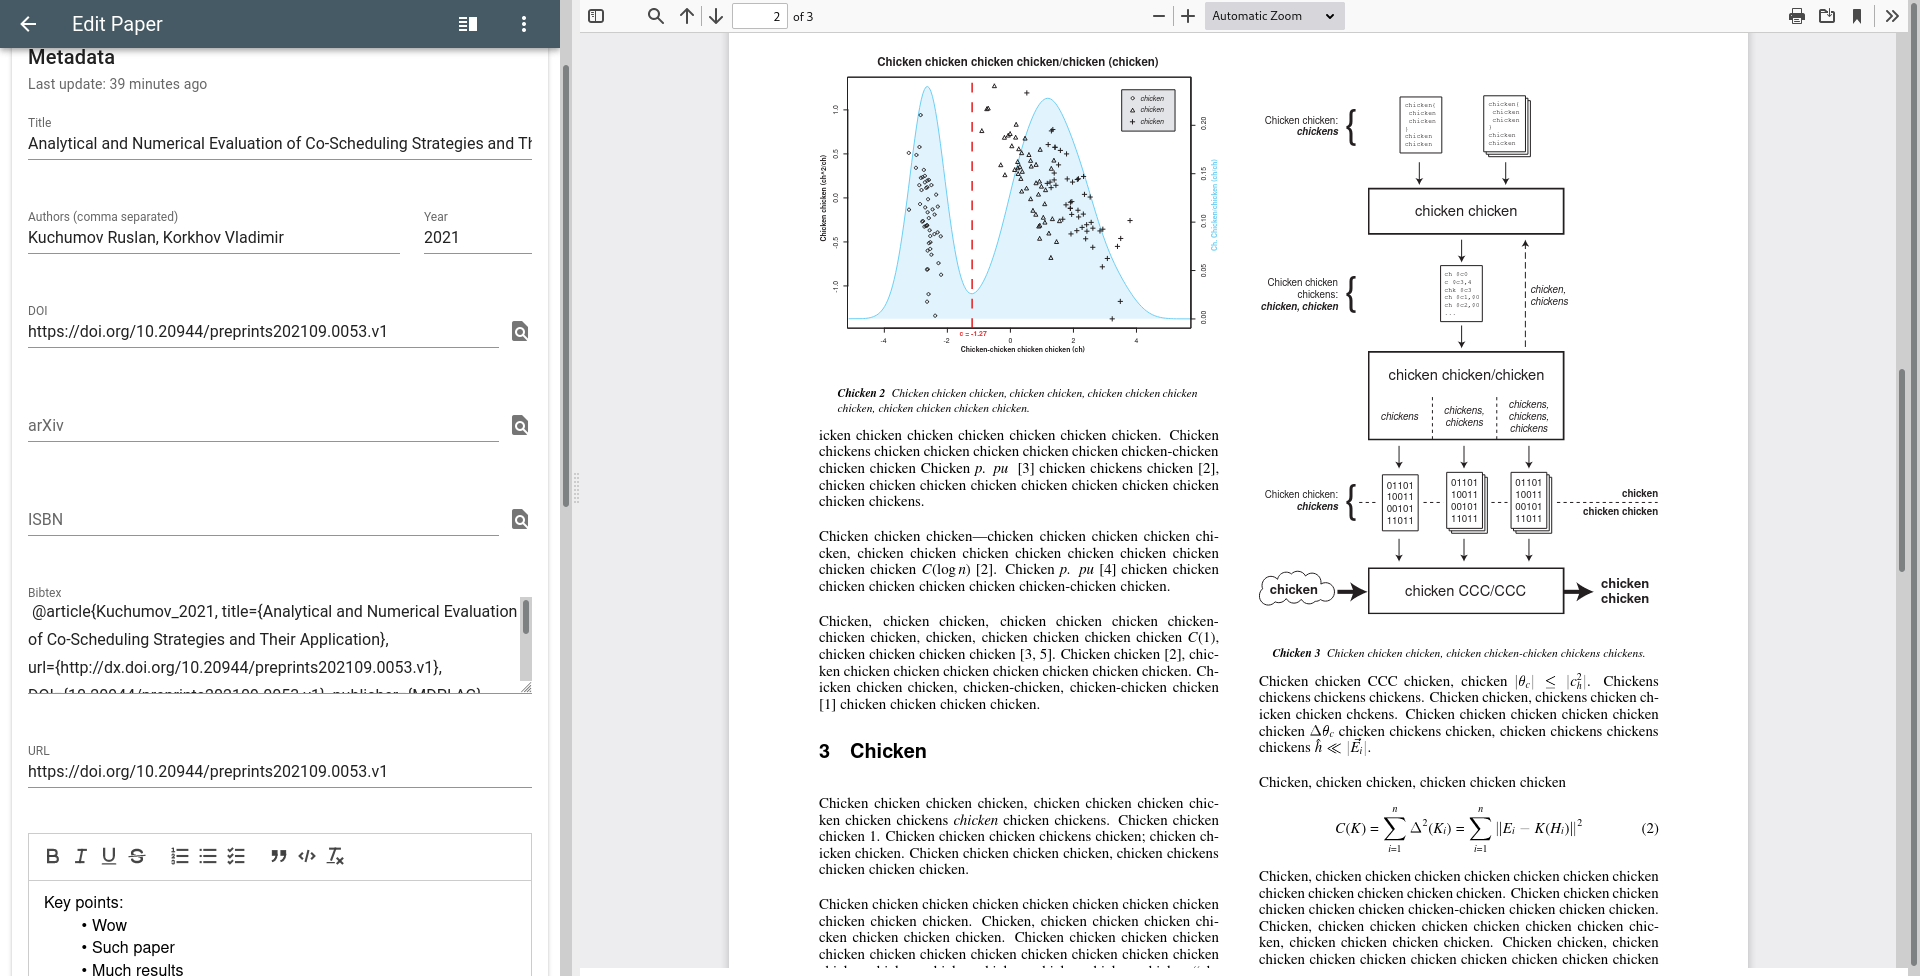Expand the PDF tools chevron menu
Image resolution: width=1920 pixels, height=976 pixels.
1891,16
